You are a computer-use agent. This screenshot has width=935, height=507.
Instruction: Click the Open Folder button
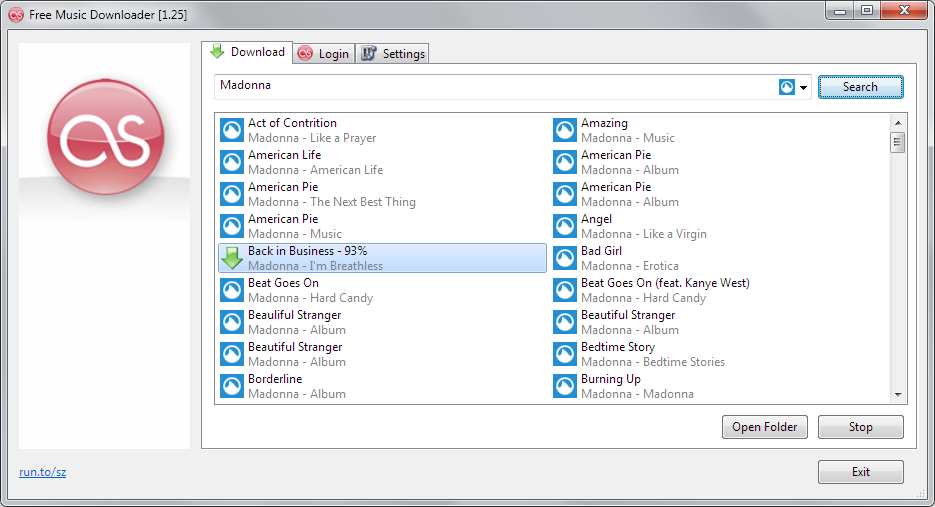click(764, 427)
